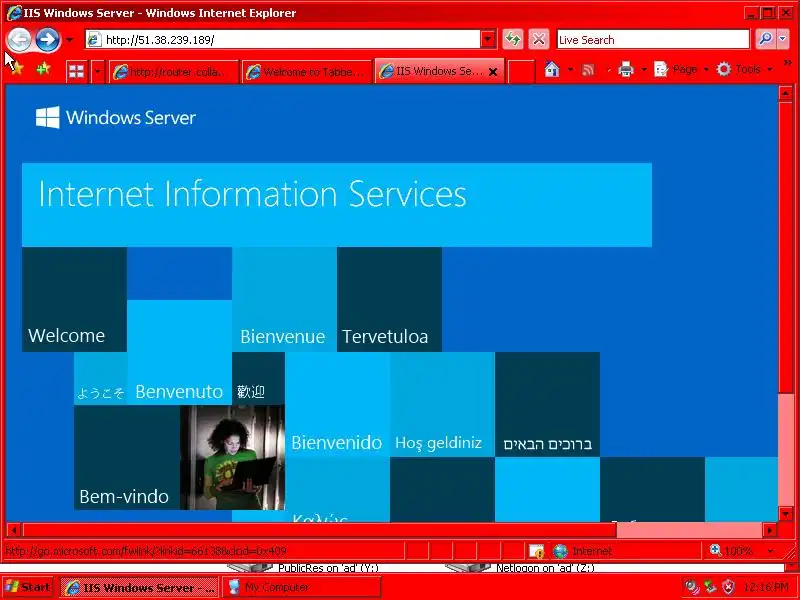Click the browser Forward button
The height and width of the screenshot is (600, 800).
point(48,39)
